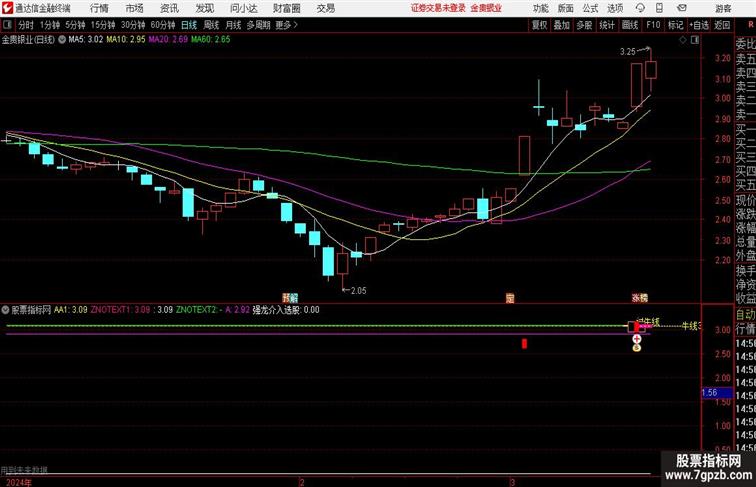The height and width of the screenshot is (487, 756).
Task: Toggle the left sidebar panel icon
Action: point(7,25)
